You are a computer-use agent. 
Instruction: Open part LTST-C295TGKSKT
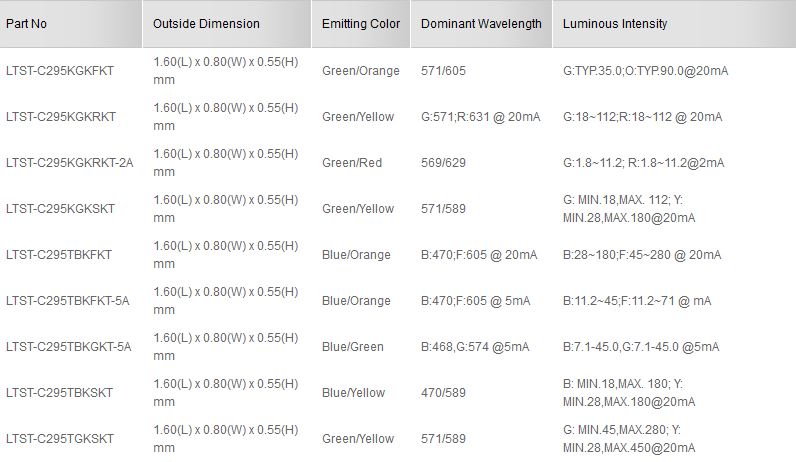[60, 439]
